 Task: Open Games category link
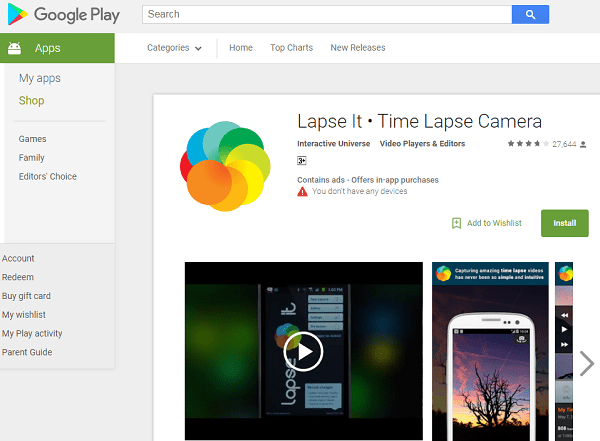tap(33, 139)
